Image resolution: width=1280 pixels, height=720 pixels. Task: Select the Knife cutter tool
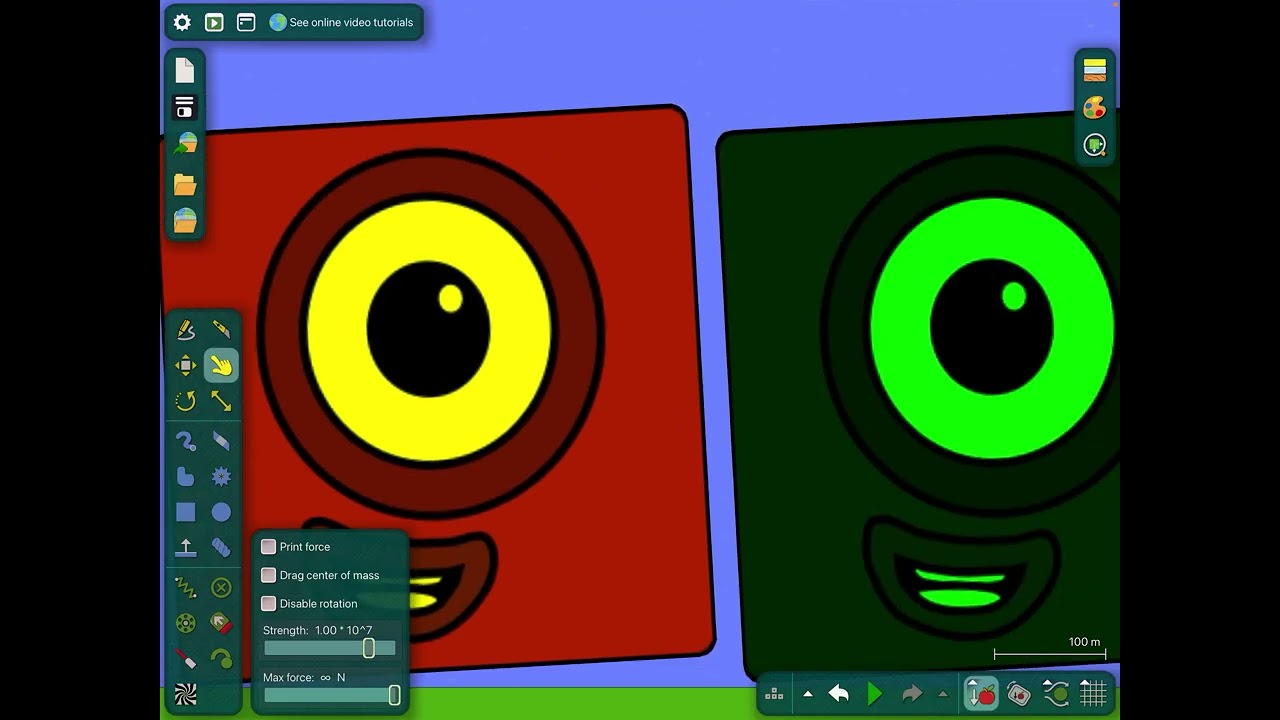[x=221, y=330]
